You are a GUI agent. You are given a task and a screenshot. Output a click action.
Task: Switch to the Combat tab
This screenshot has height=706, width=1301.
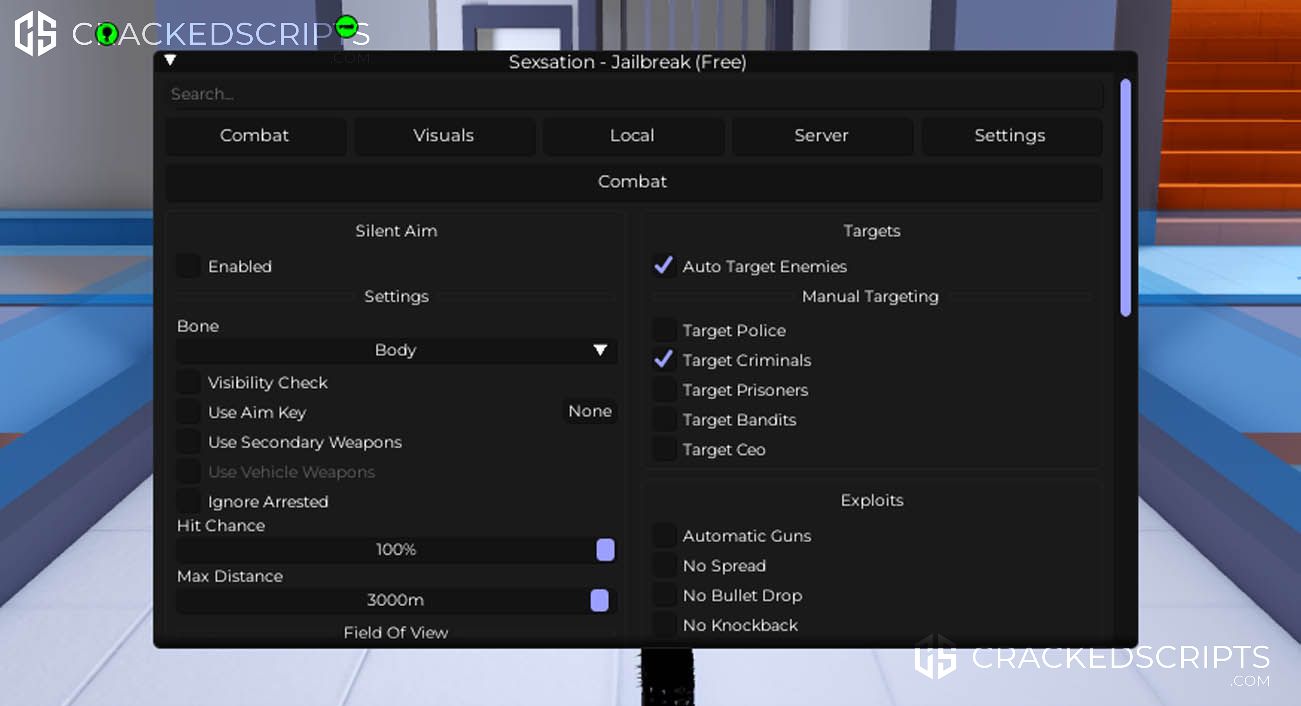(x=255, y=136)
